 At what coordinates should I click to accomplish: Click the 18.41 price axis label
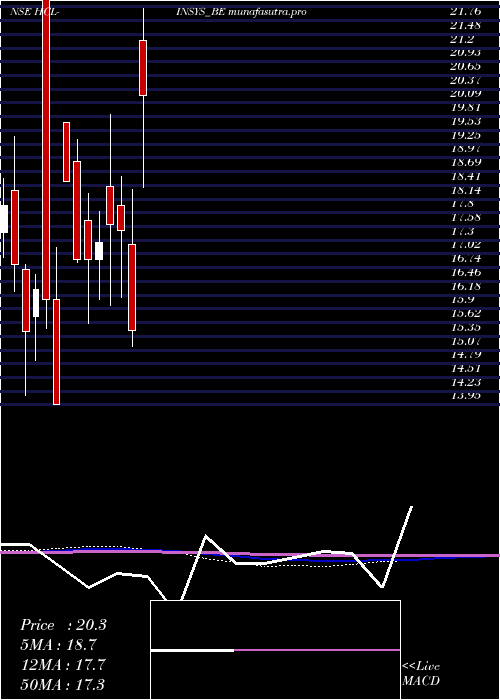[466, 176]
